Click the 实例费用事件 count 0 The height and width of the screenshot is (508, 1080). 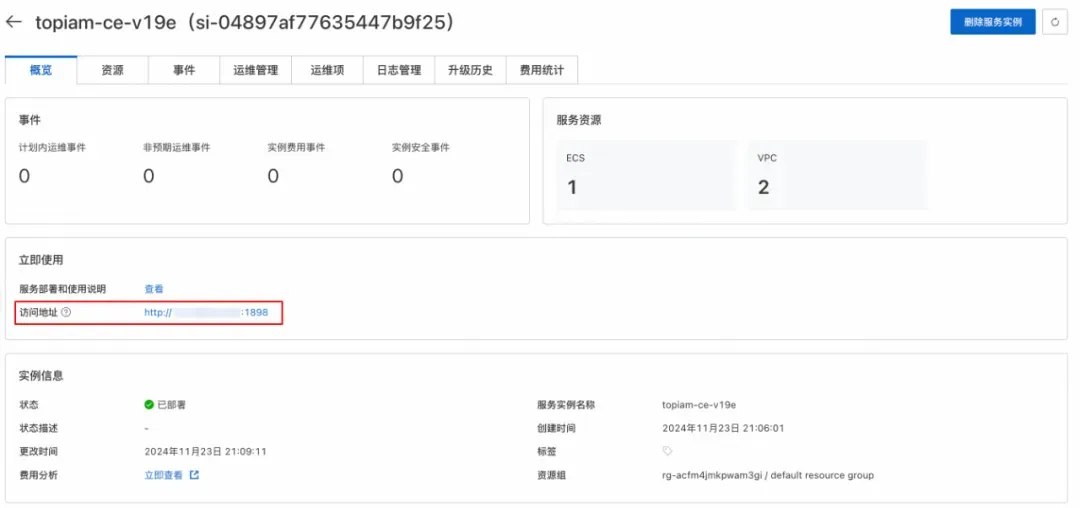pyautogui.click(x=273, y=177)
